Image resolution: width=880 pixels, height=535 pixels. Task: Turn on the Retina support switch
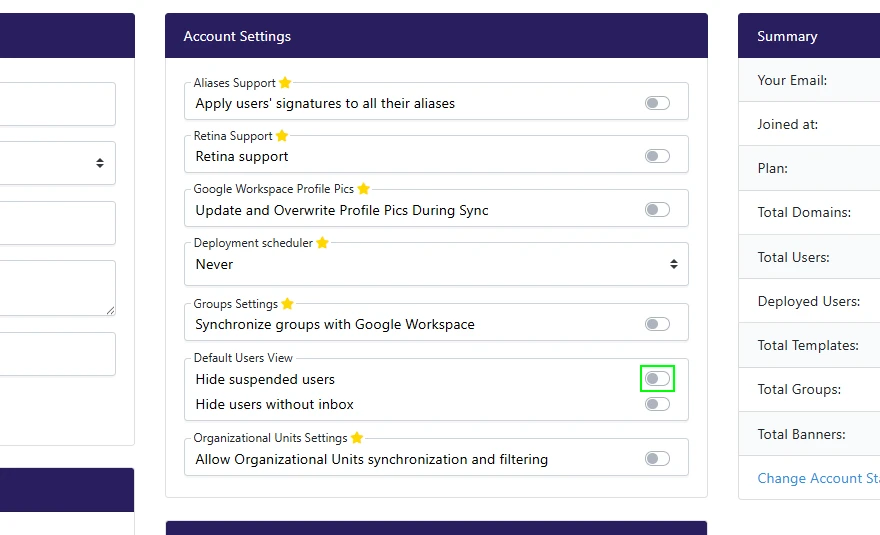[x=657, y=156]
